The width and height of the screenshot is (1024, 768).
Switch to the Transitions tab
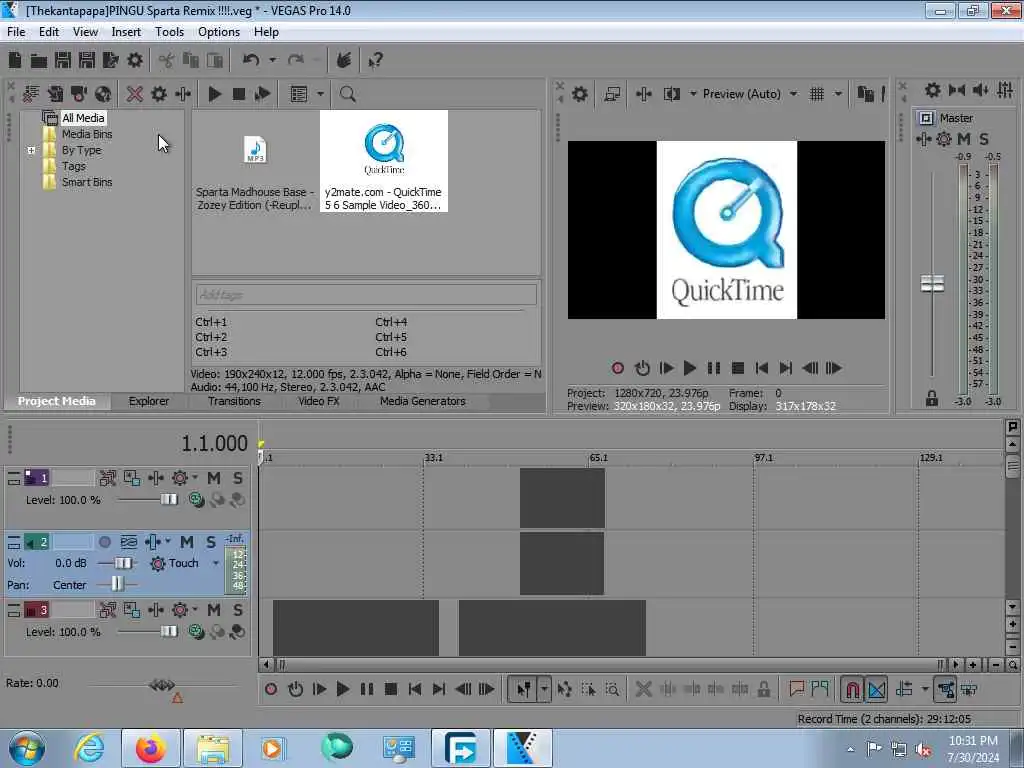pyautogui.click(x=234, y=401)
